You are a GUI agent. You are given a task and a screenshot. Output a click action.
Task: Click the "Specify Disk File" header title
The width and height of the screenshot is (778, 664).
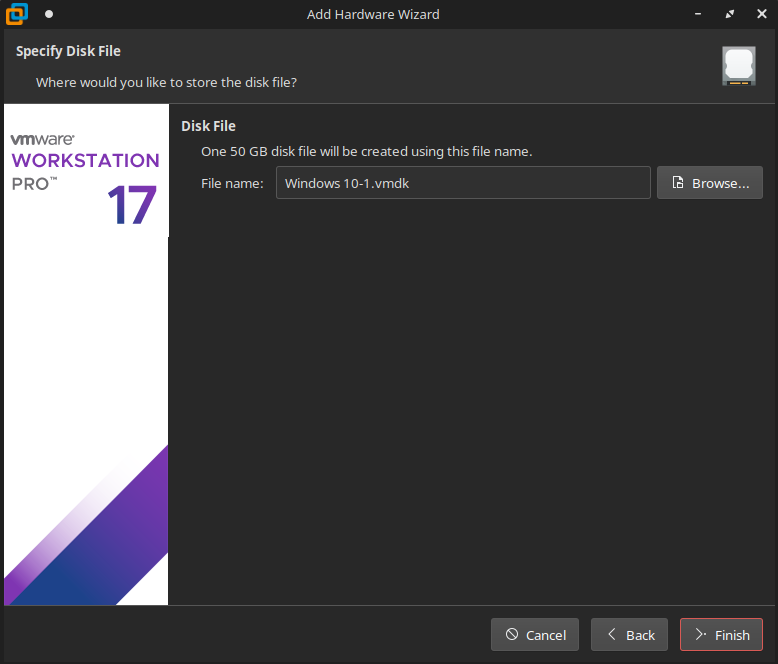(68, 51)
